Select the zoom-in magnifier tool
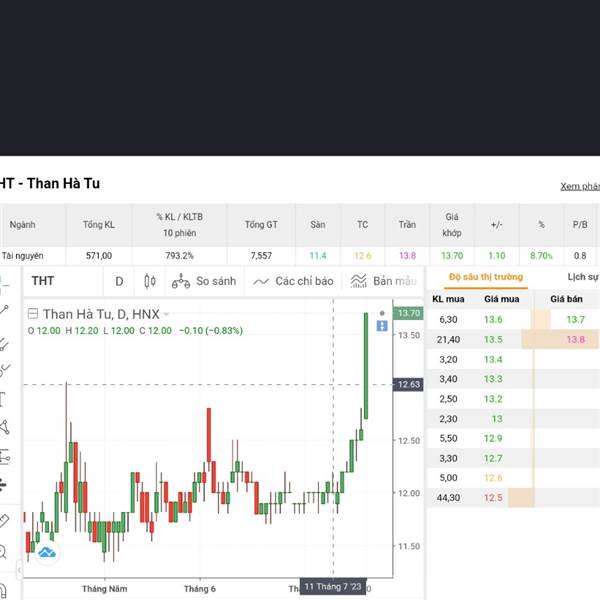The image size is (600, 600). (3, 552)
